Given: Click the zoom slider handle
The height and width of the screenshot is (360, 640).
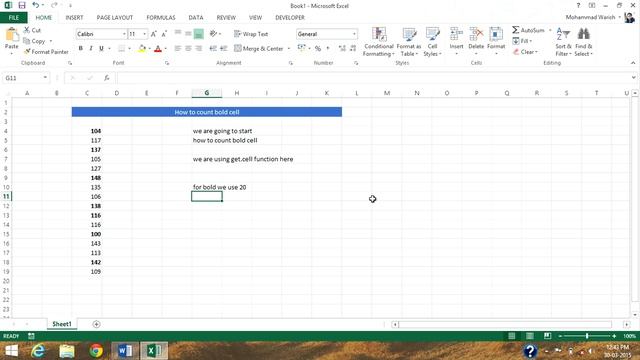Looking at the screenshot, I should pos(587,336).
